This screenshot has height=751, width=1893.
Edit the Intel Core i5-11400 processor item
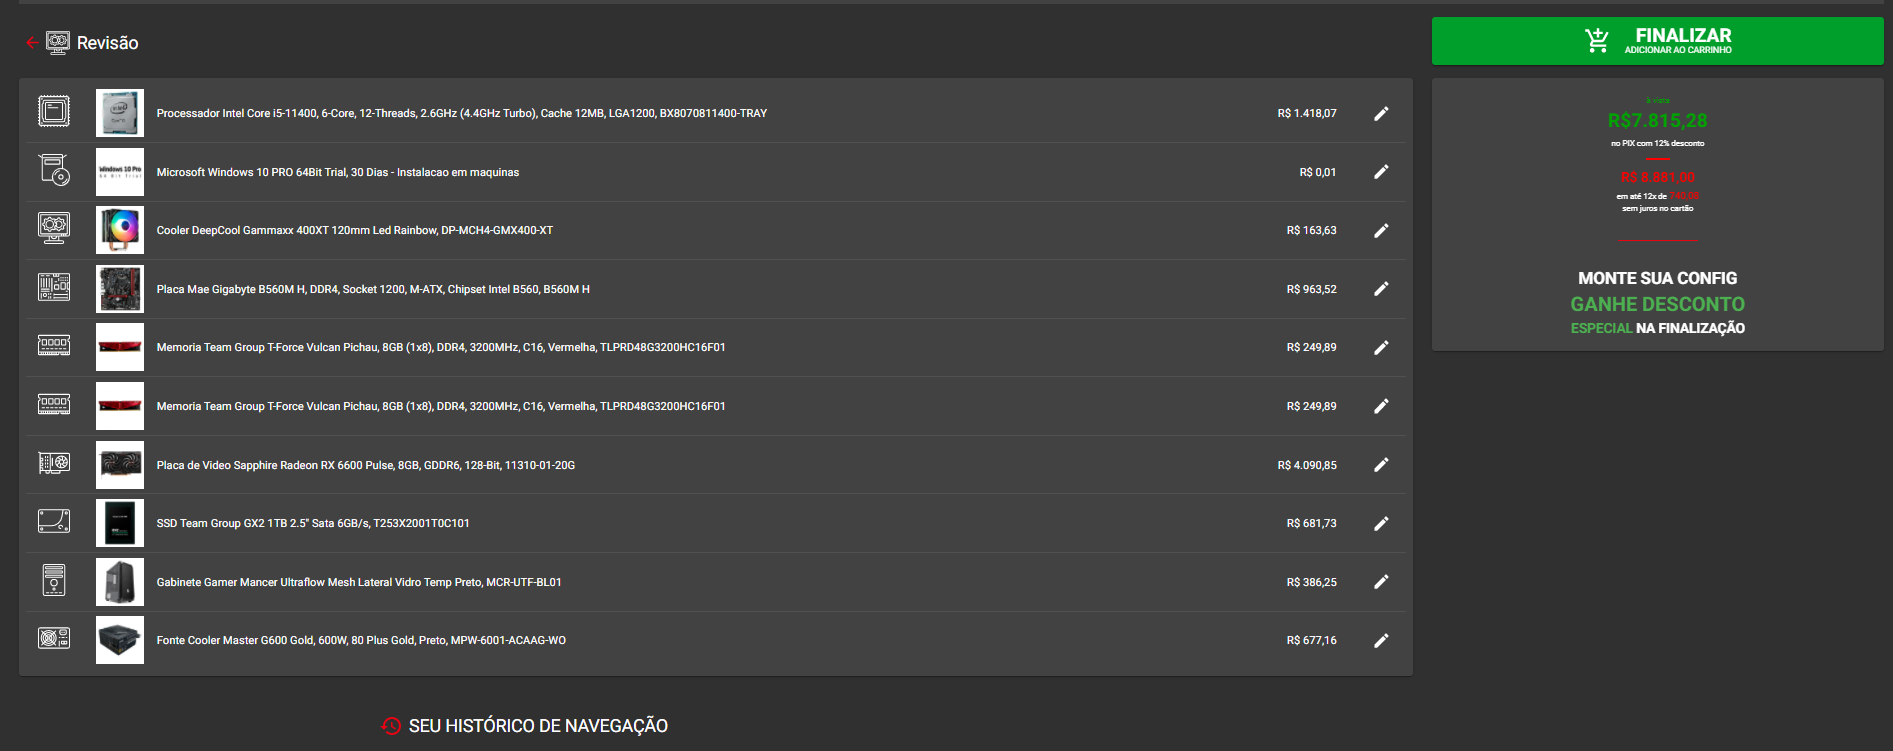(x=1381, y=113)
